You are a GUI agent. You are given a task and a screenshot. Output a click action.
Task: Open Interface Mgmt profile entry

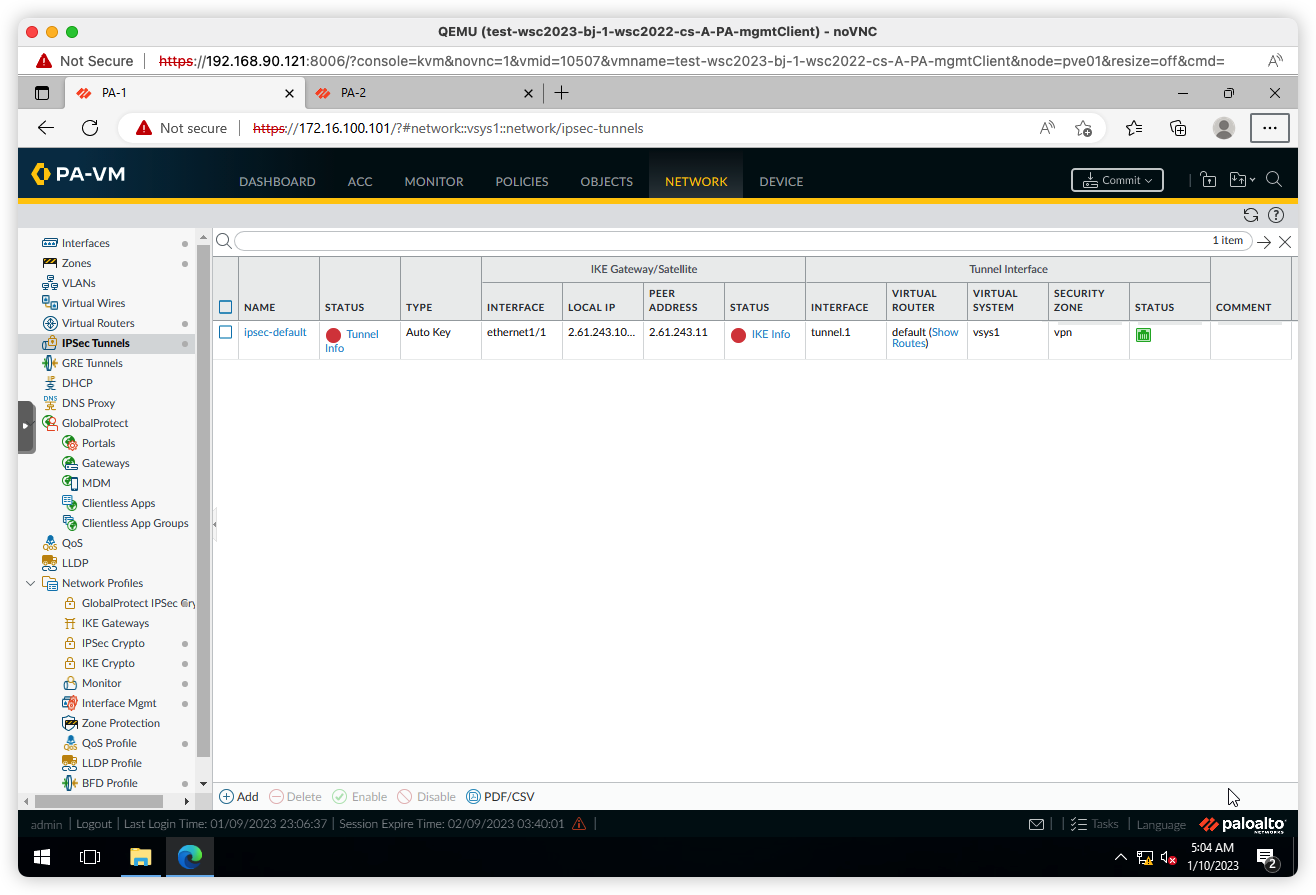click(x=119, y=703)
